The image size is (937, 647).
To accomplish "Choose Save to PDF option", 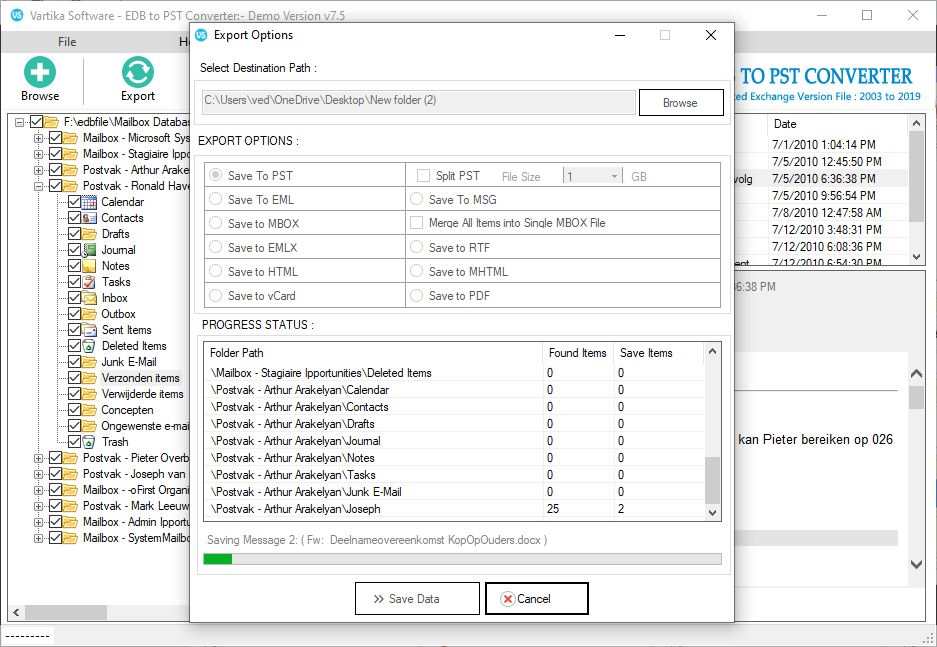I will tap(417, 295).
